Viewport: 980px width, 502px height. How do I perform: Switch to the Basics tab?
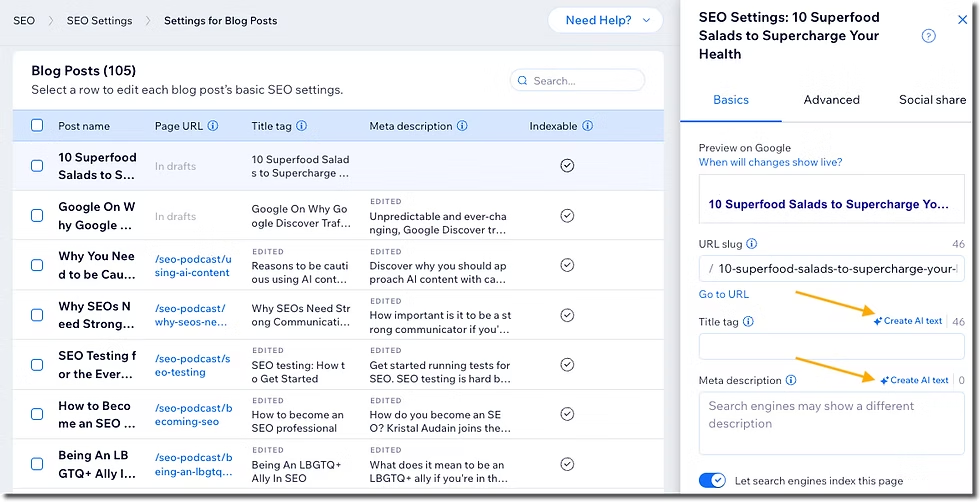click(x=731, y=100)
